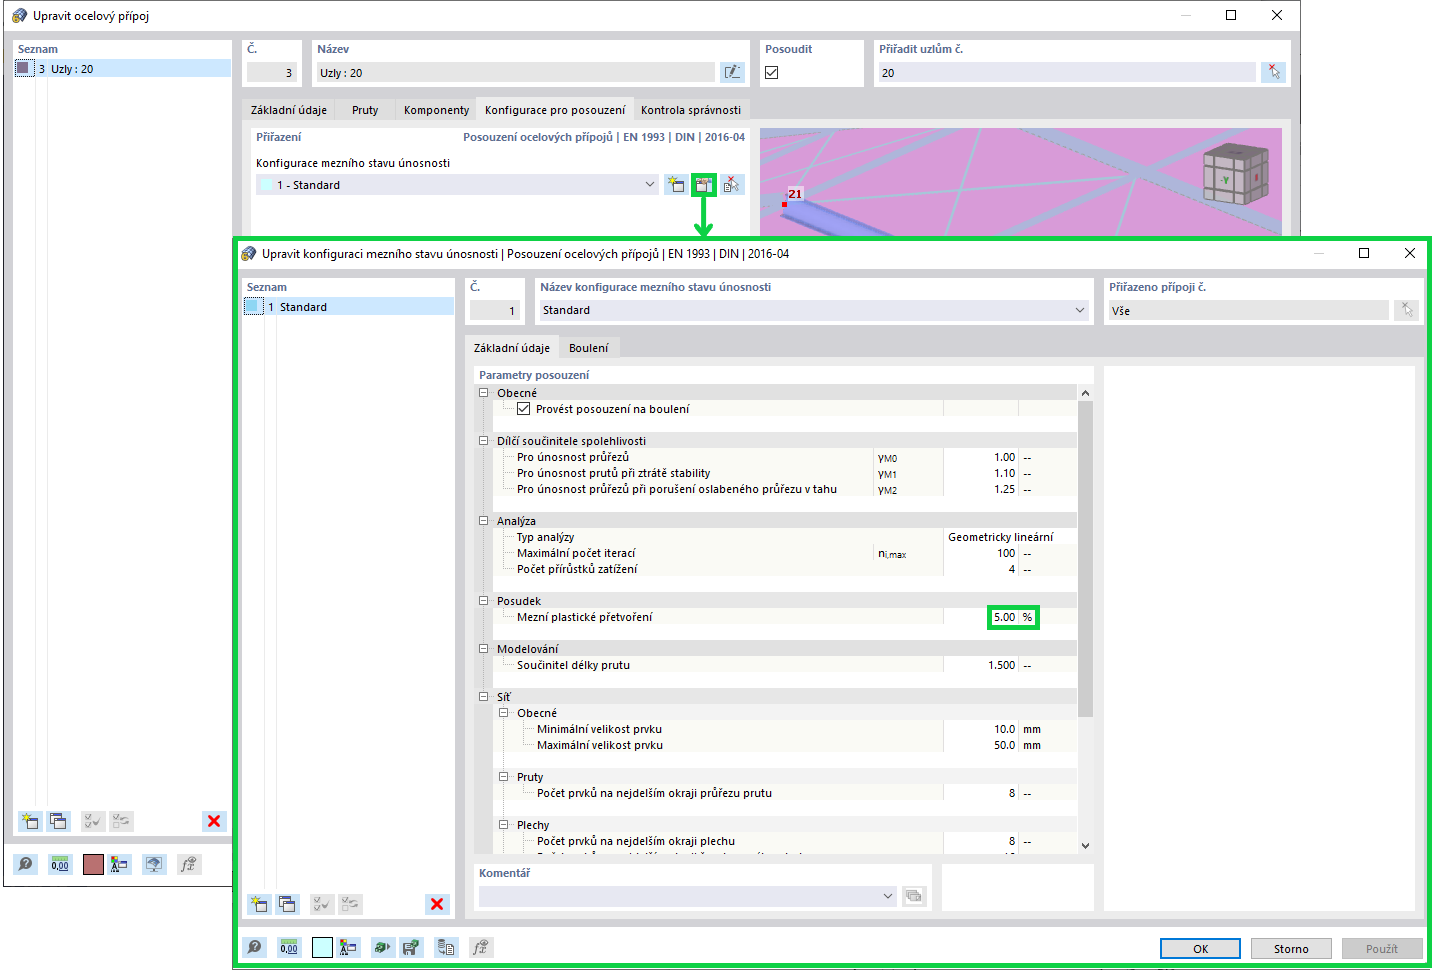Click pick configuration icon right of edit icon
1433x973 pixels.
[732, 185]
